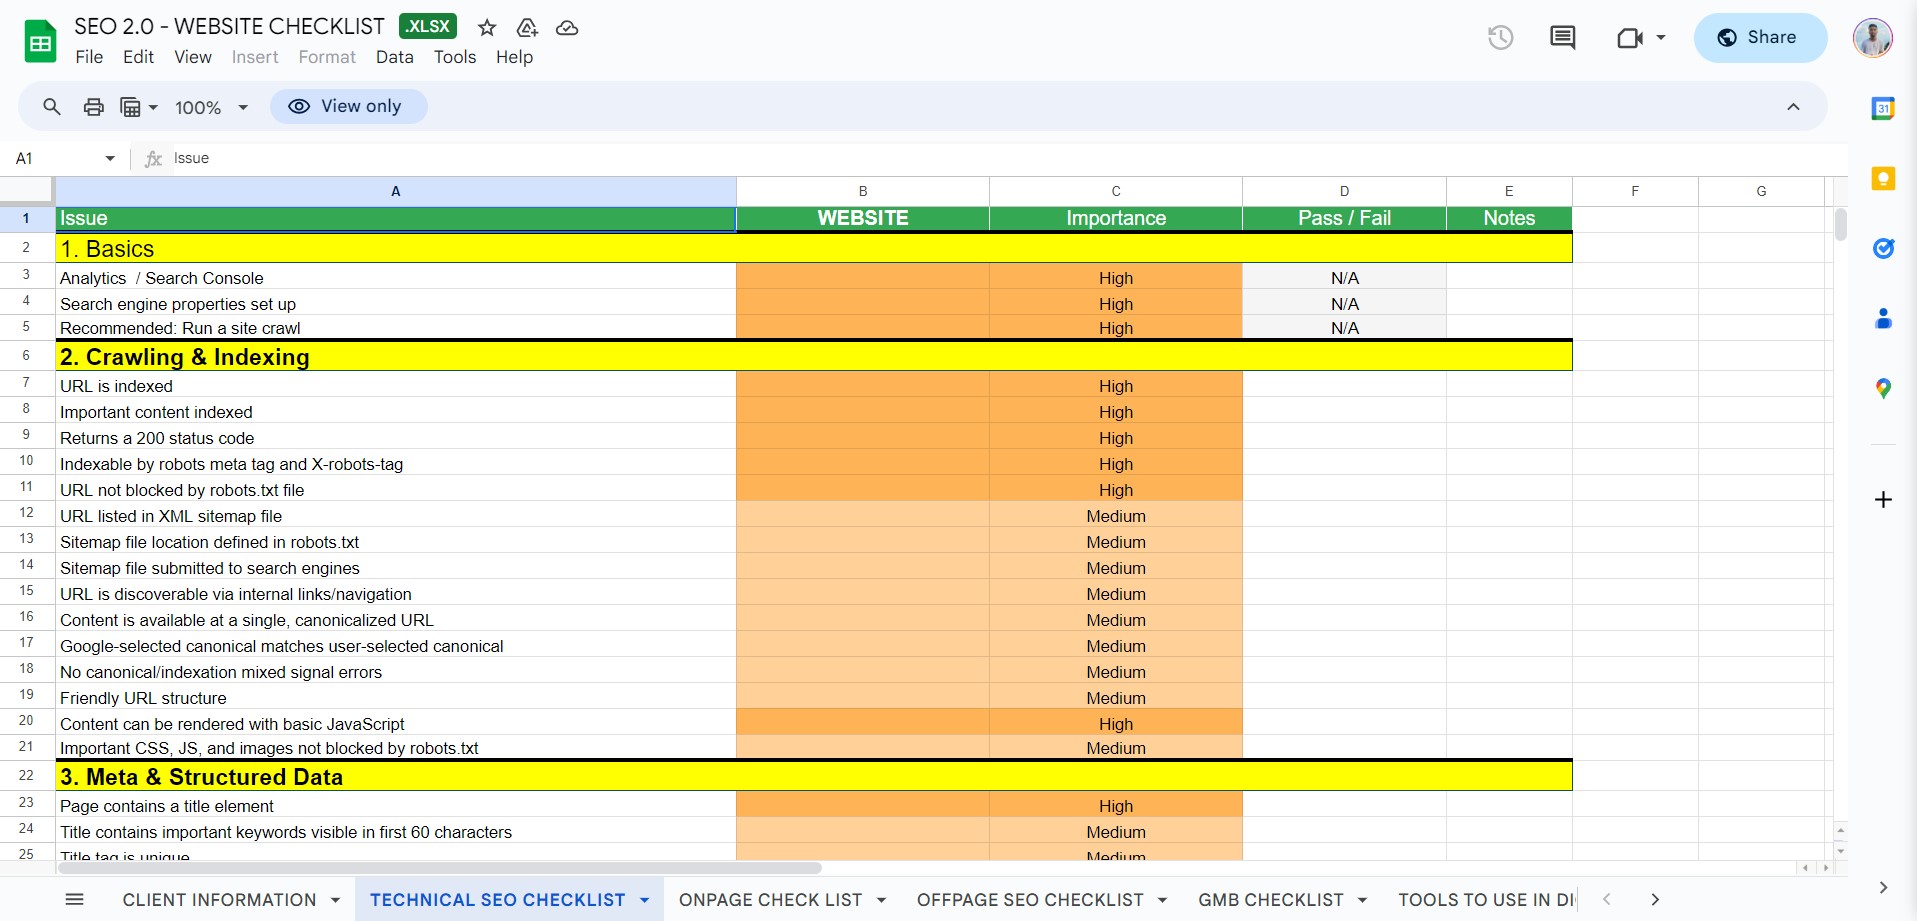
Task: Open Contacts side panel
Action: point(1883,318)
